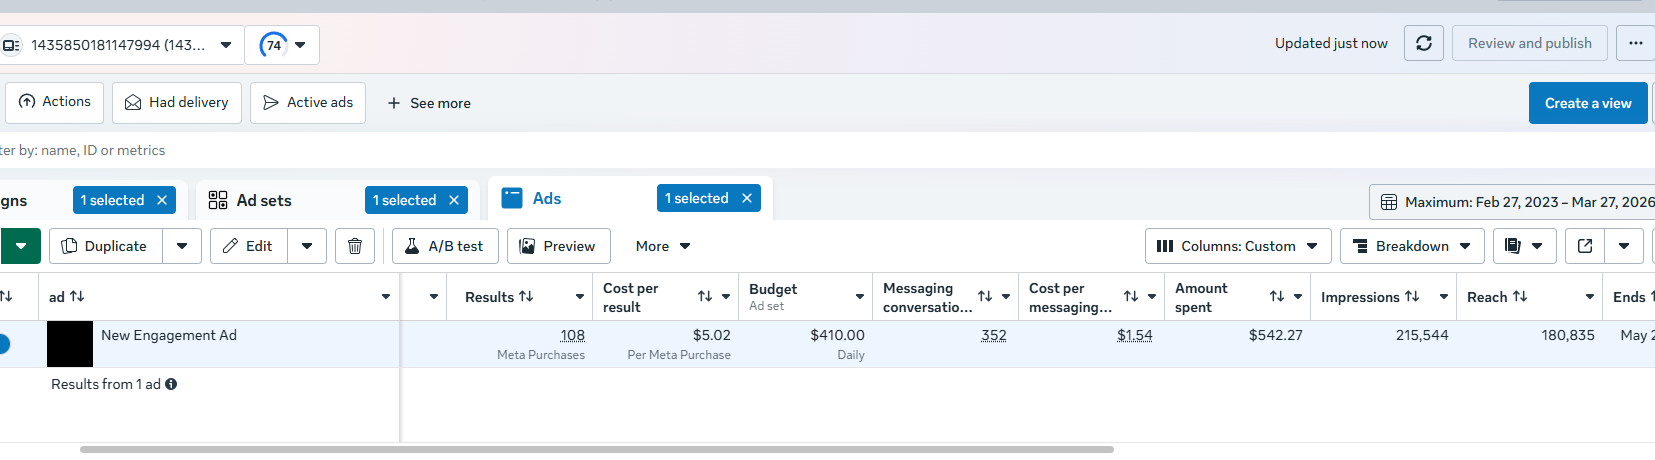Click the export share icon button

coord(1585,246)
